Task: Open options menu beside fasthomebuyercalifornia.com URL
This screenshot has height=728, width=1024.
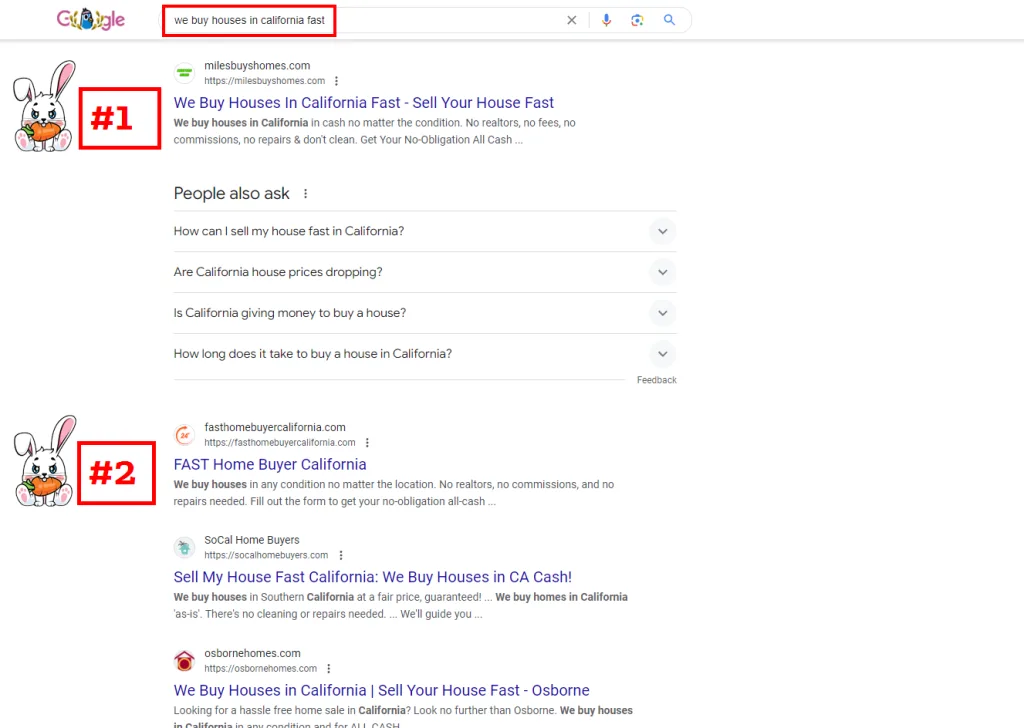Action: click(x=367, y=443)
